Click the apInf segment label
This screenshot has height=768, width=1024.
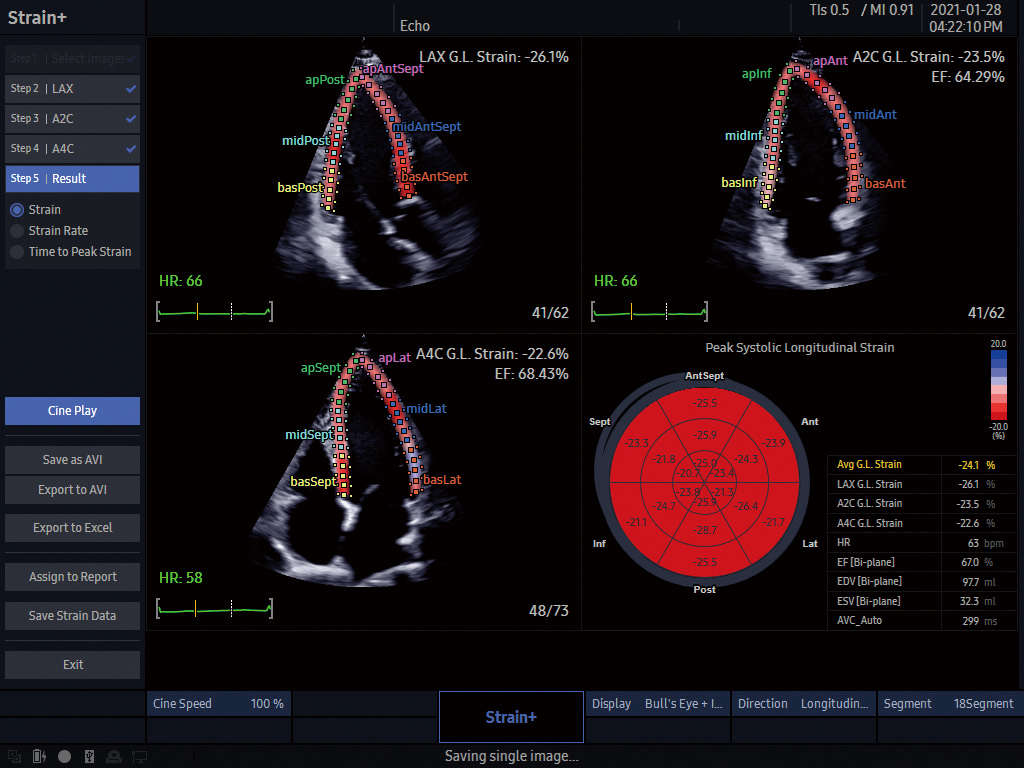click(757, 74)
